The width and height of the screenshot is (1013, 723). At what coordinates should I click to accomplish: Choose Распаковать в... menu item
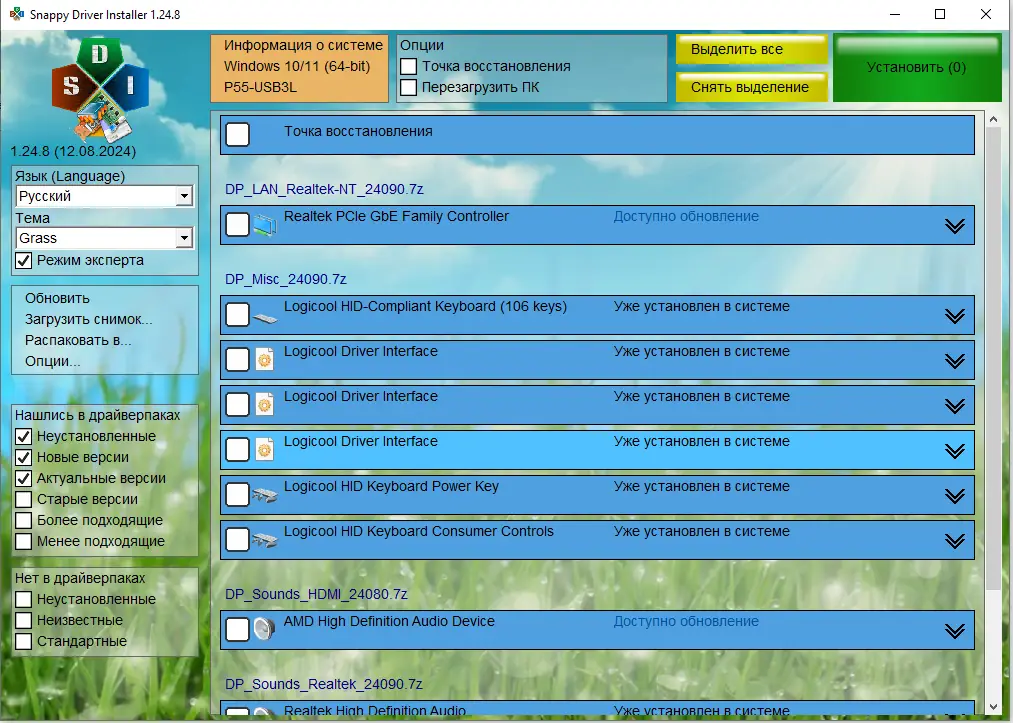click(78, 341)
